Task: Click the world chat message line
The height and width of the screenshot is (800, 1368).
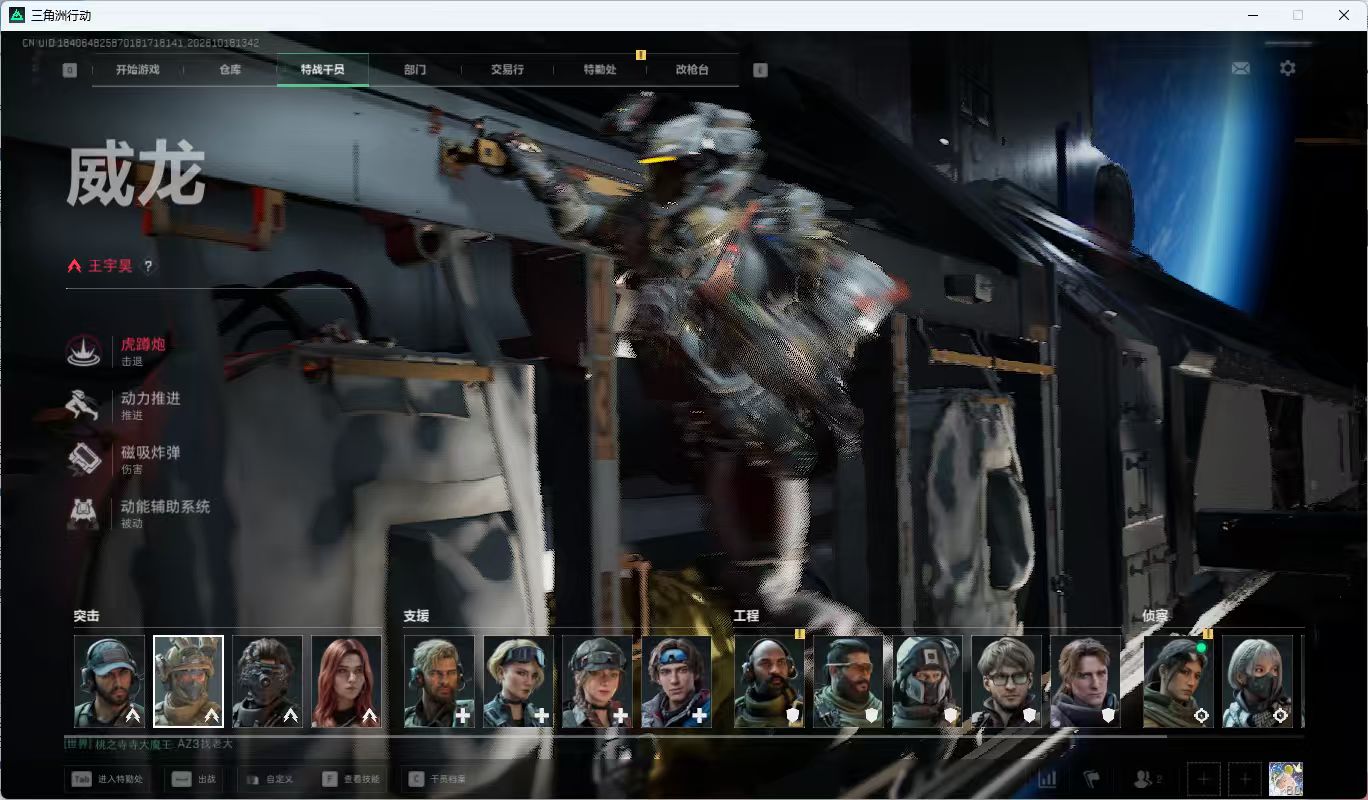Action: 149,744
